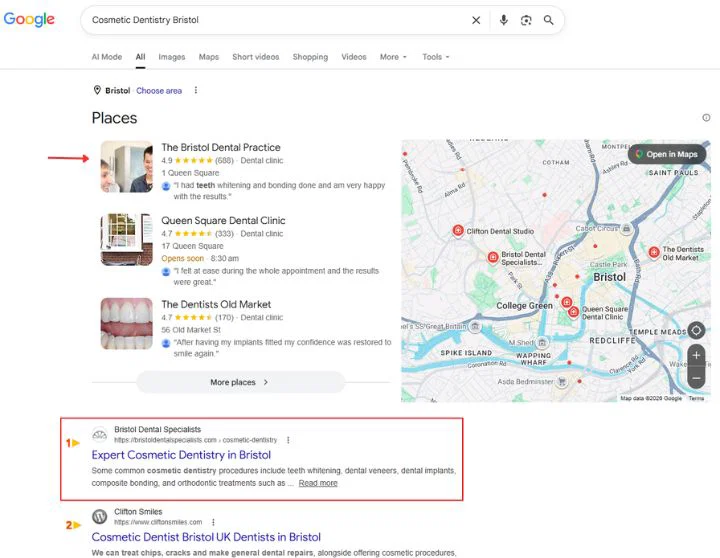Zoom in on the map with plus button
This screenshot has width=720, height=558.
pos(696,355)
